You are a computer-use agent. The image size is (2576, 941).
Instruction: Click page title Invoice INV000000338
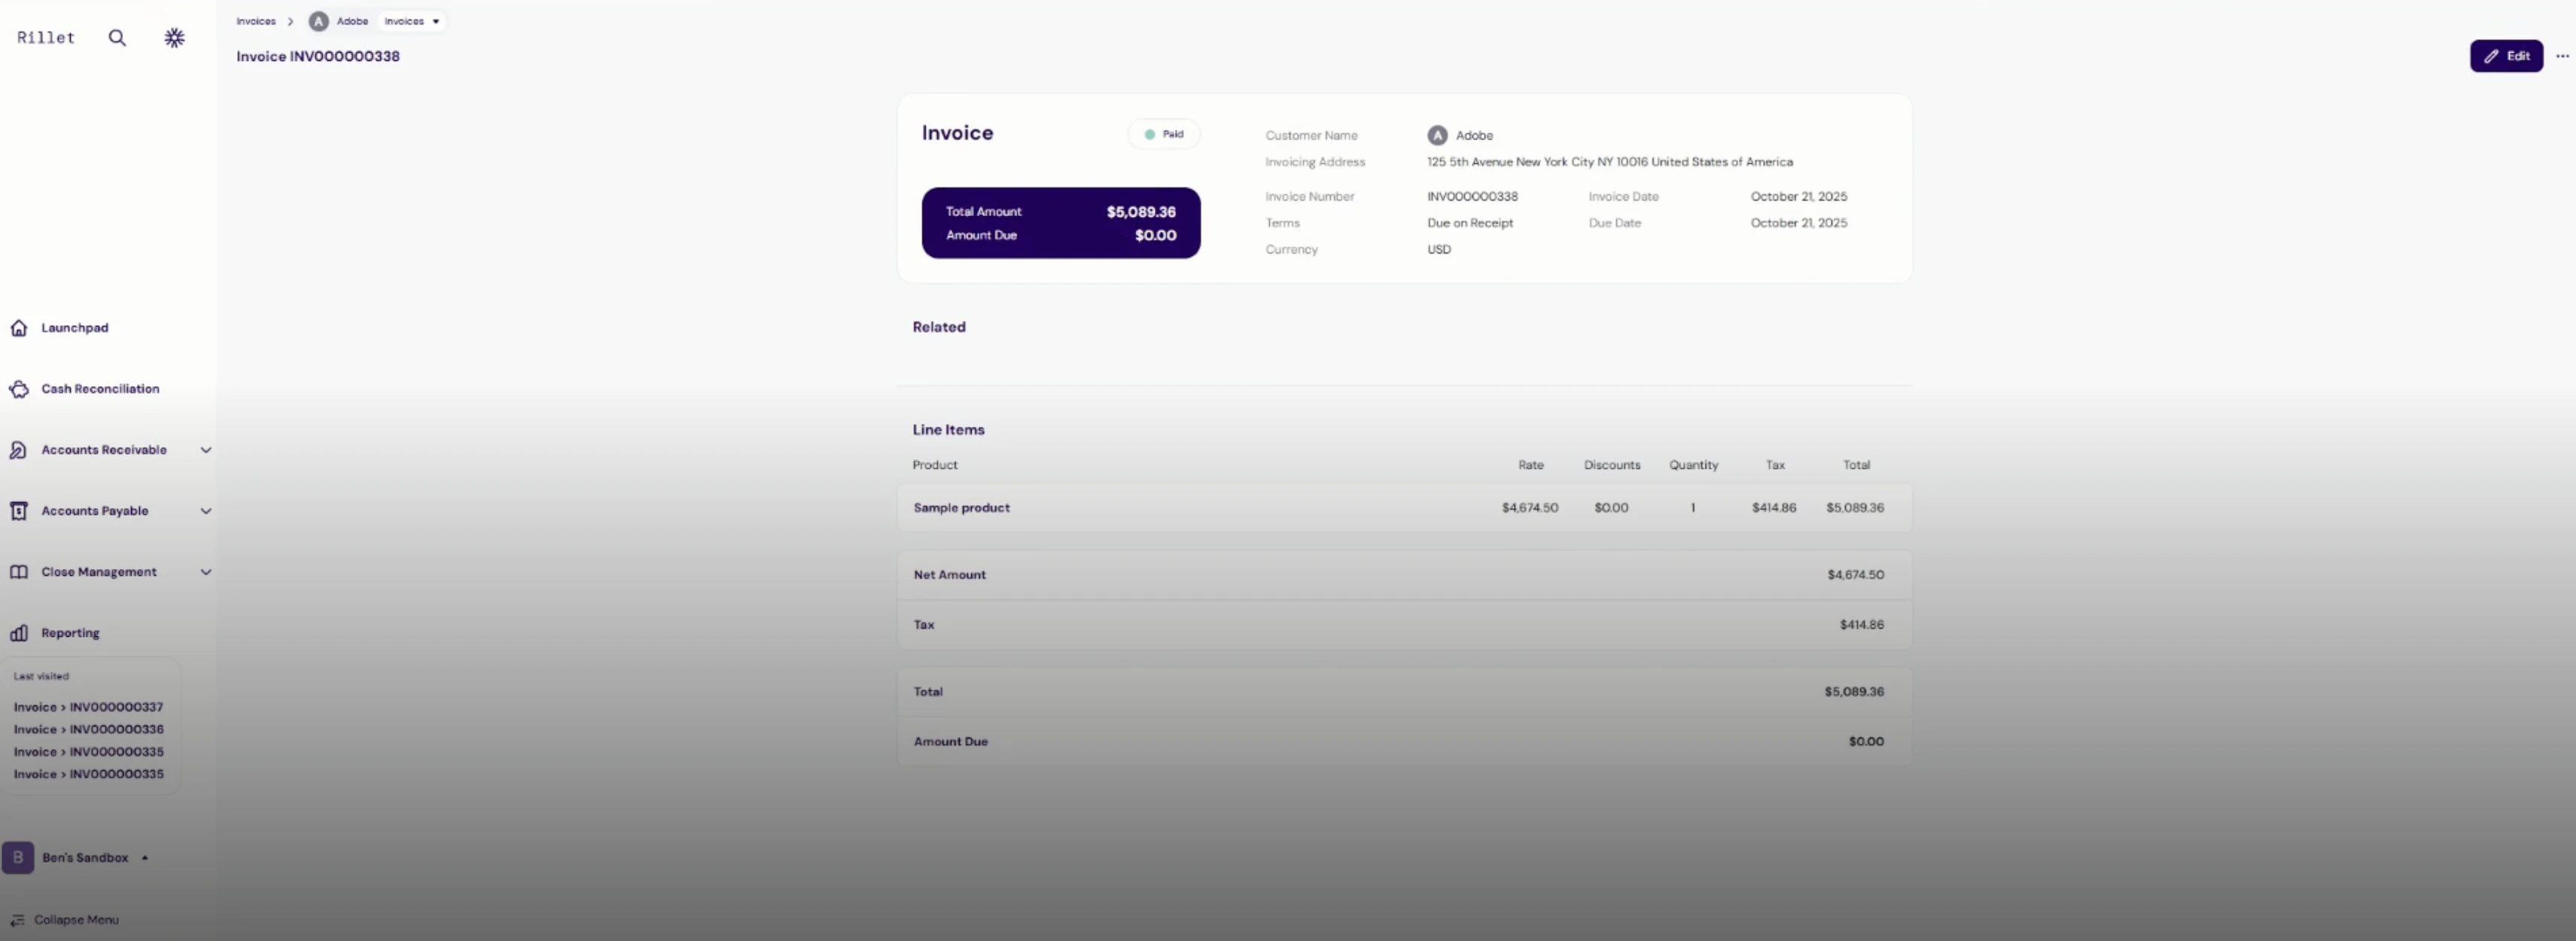[318, 56]
